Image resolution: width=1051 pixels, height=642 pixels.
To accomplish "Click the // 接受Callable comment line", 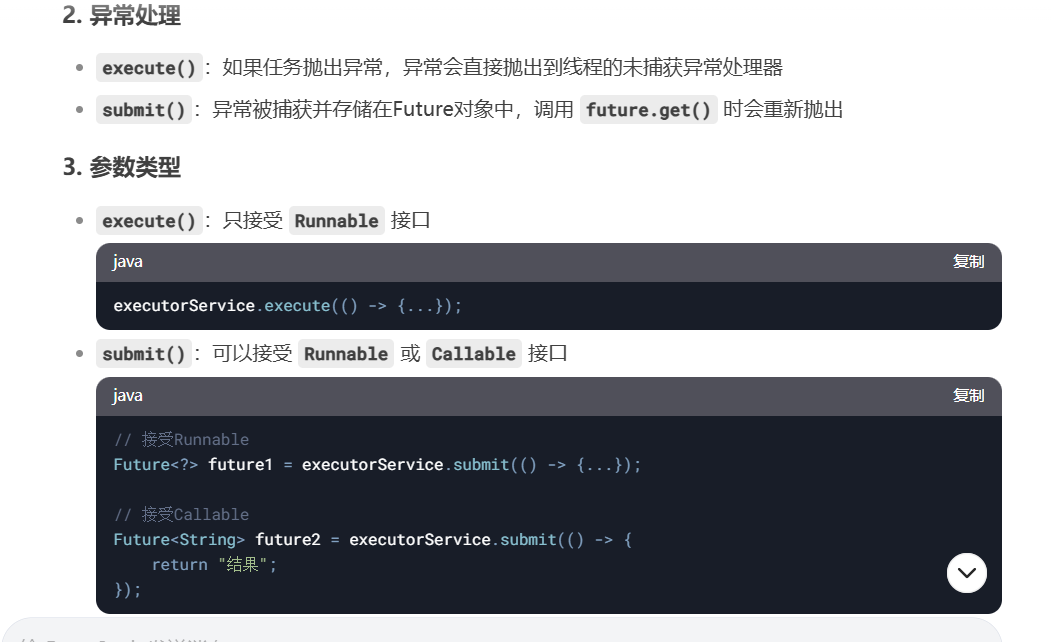I will [182, 515].
